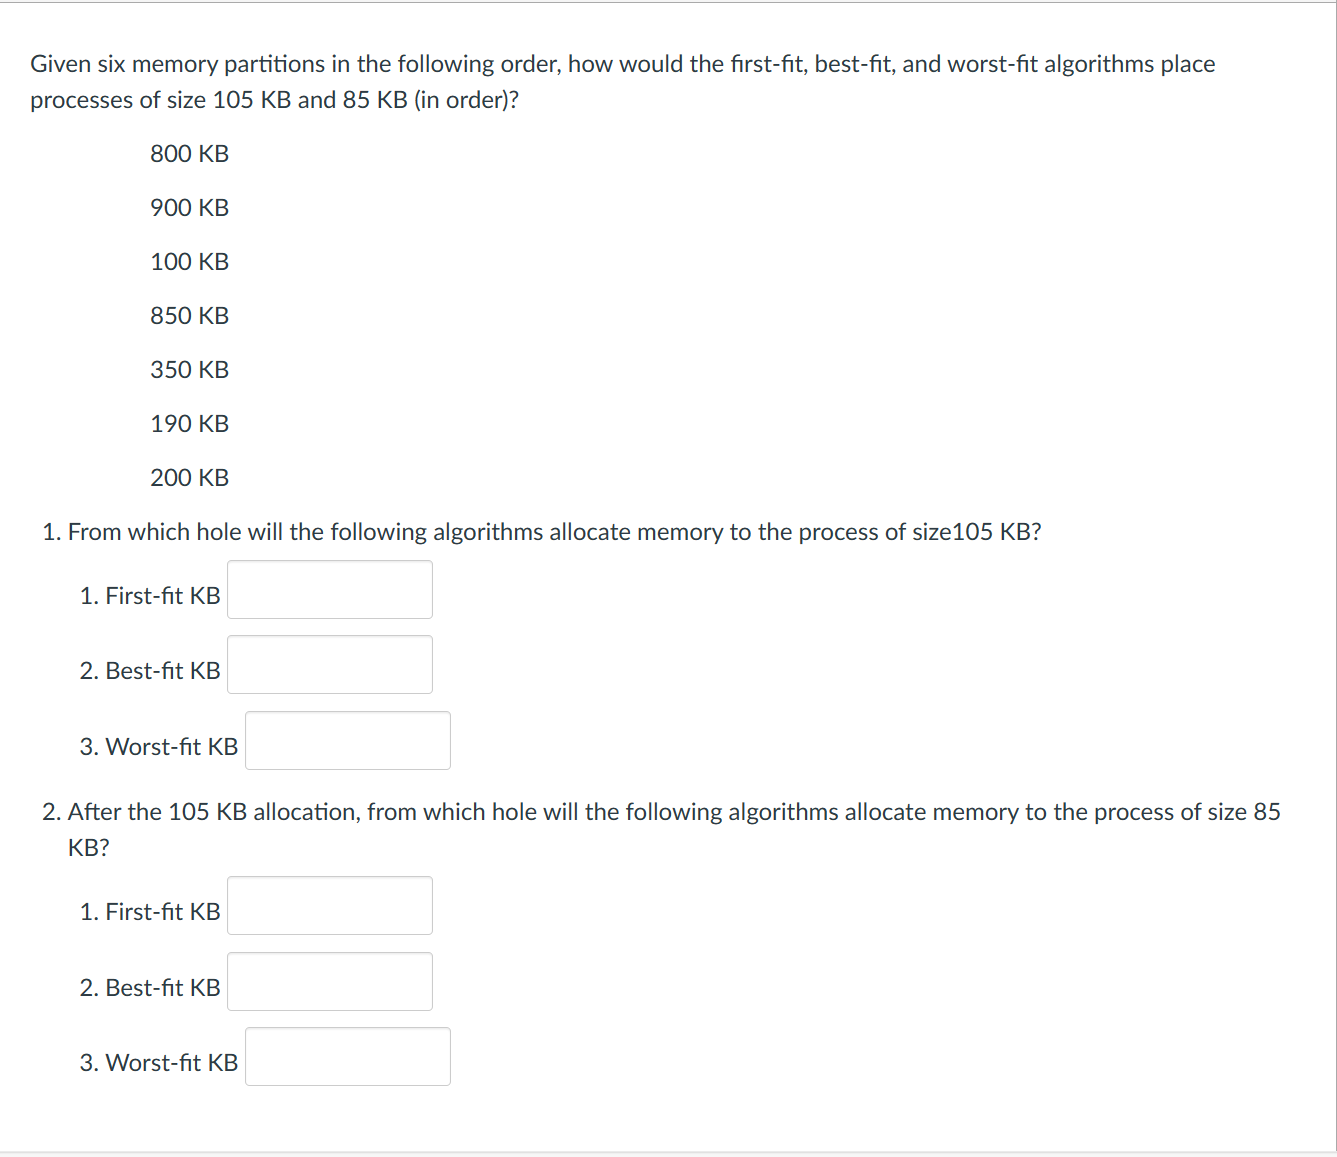
Task: Click the Worst-fit KB input under question 1
Action: pos(347,740)
